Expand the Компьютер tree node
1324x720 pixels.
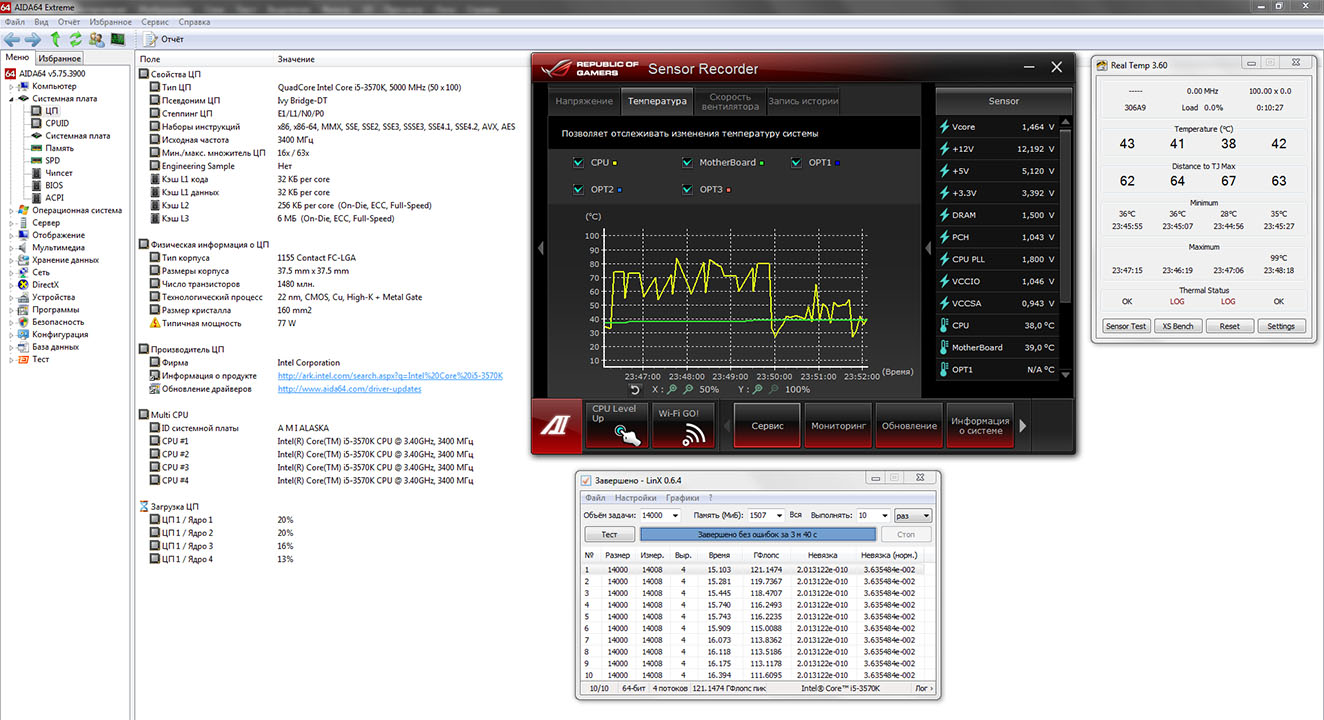pyautogui.click(x=11, y=87)
